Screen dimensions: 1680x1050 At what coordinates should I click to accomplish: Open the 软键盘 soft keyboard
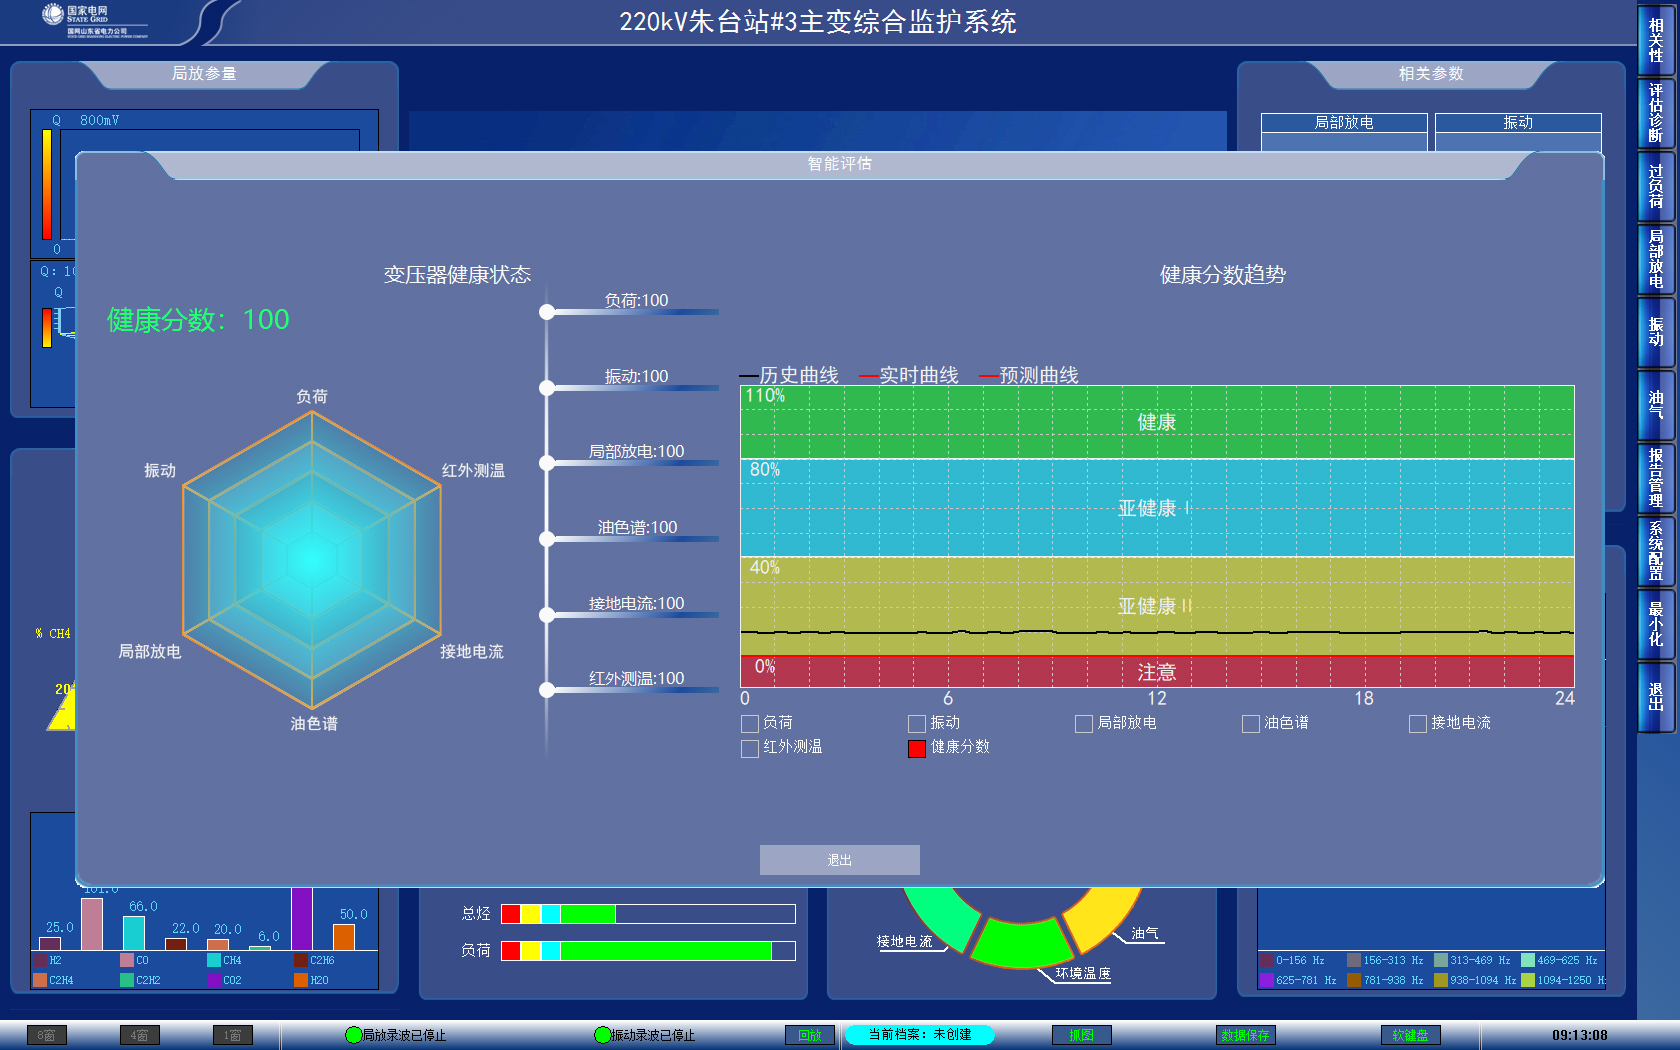point(1410,1035)
